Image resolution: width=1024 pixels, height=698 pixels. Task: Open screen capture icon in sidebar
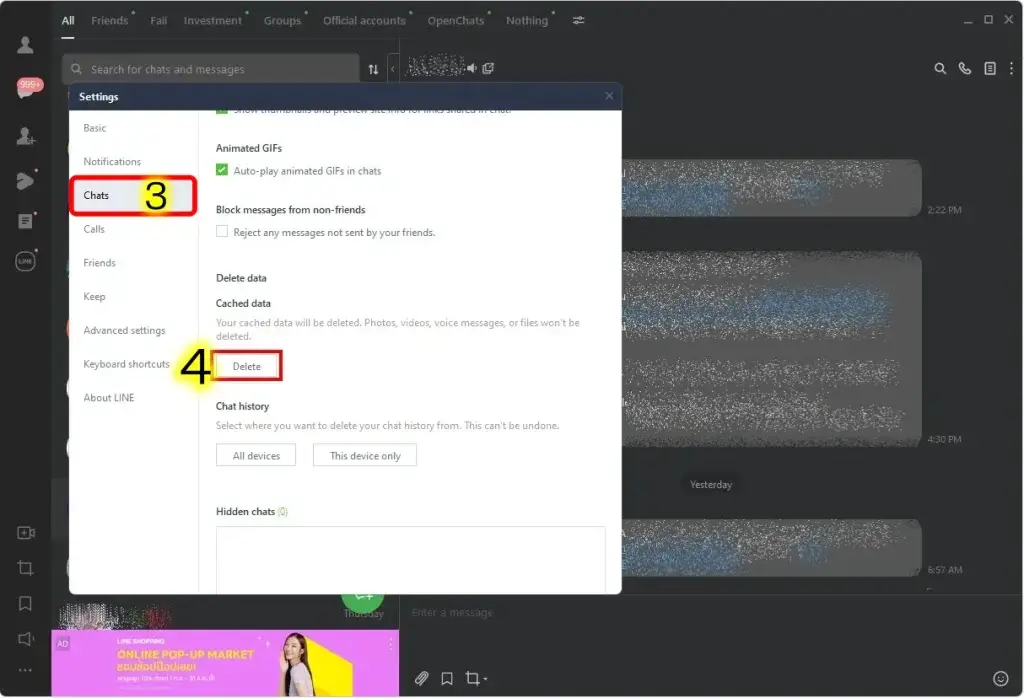pos(25,568)
